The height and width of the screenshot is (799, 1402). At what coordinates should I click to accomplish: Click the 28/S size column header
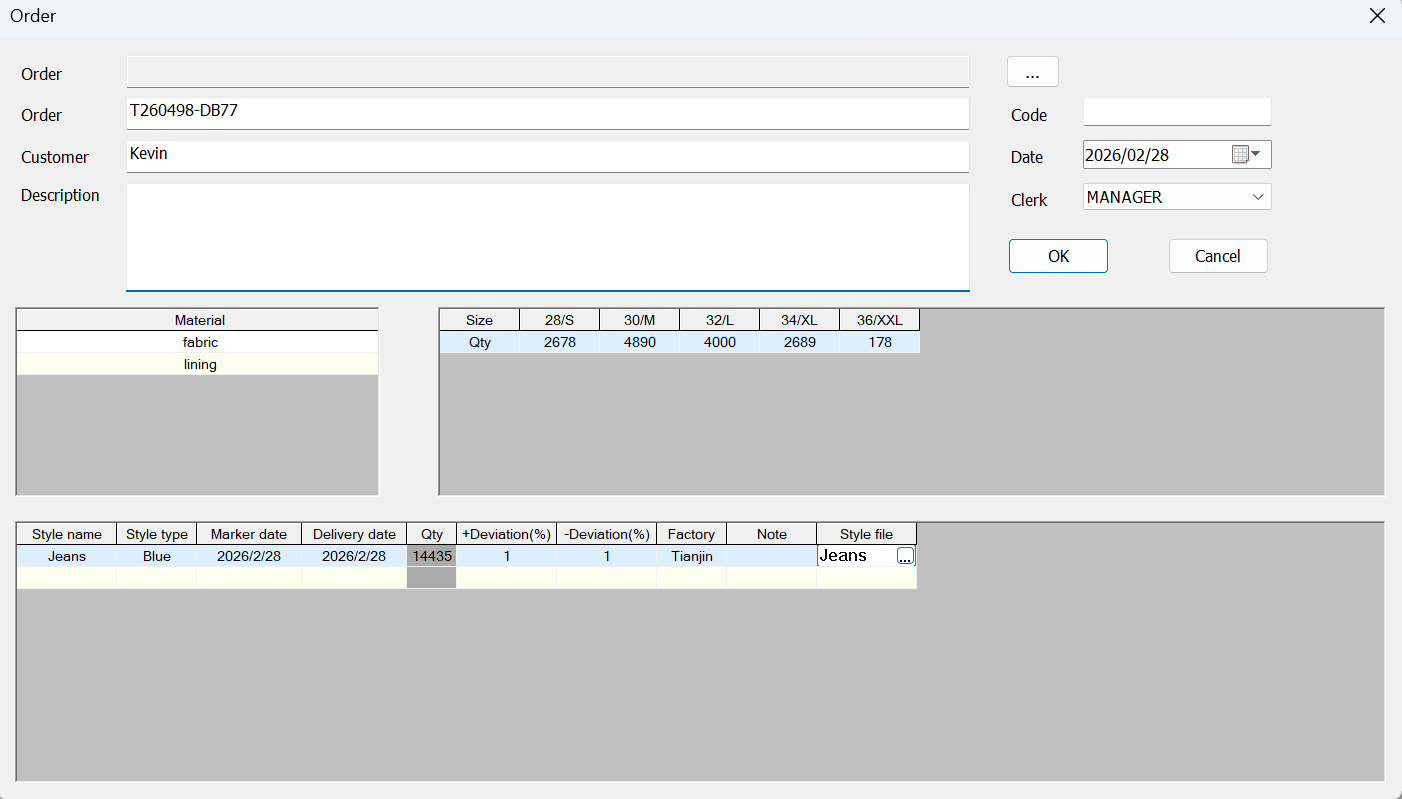(x=559, y=320)
